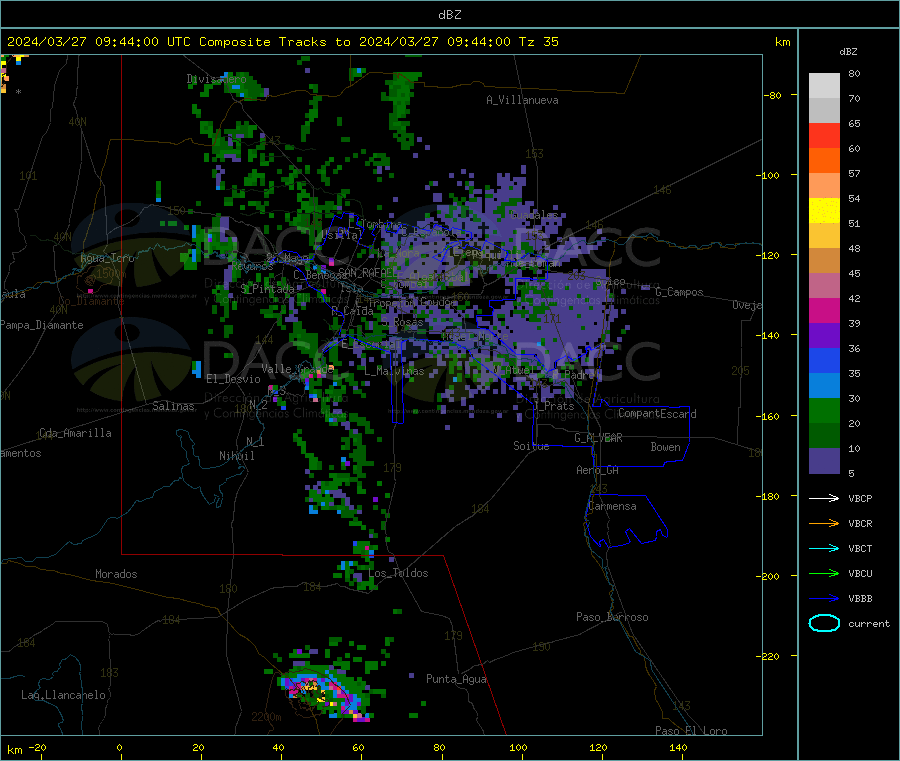The width and height of the screenshot is (900, 761).
Task: Click the cyan VBCT arrow in legend
Action: click(824, 548)
